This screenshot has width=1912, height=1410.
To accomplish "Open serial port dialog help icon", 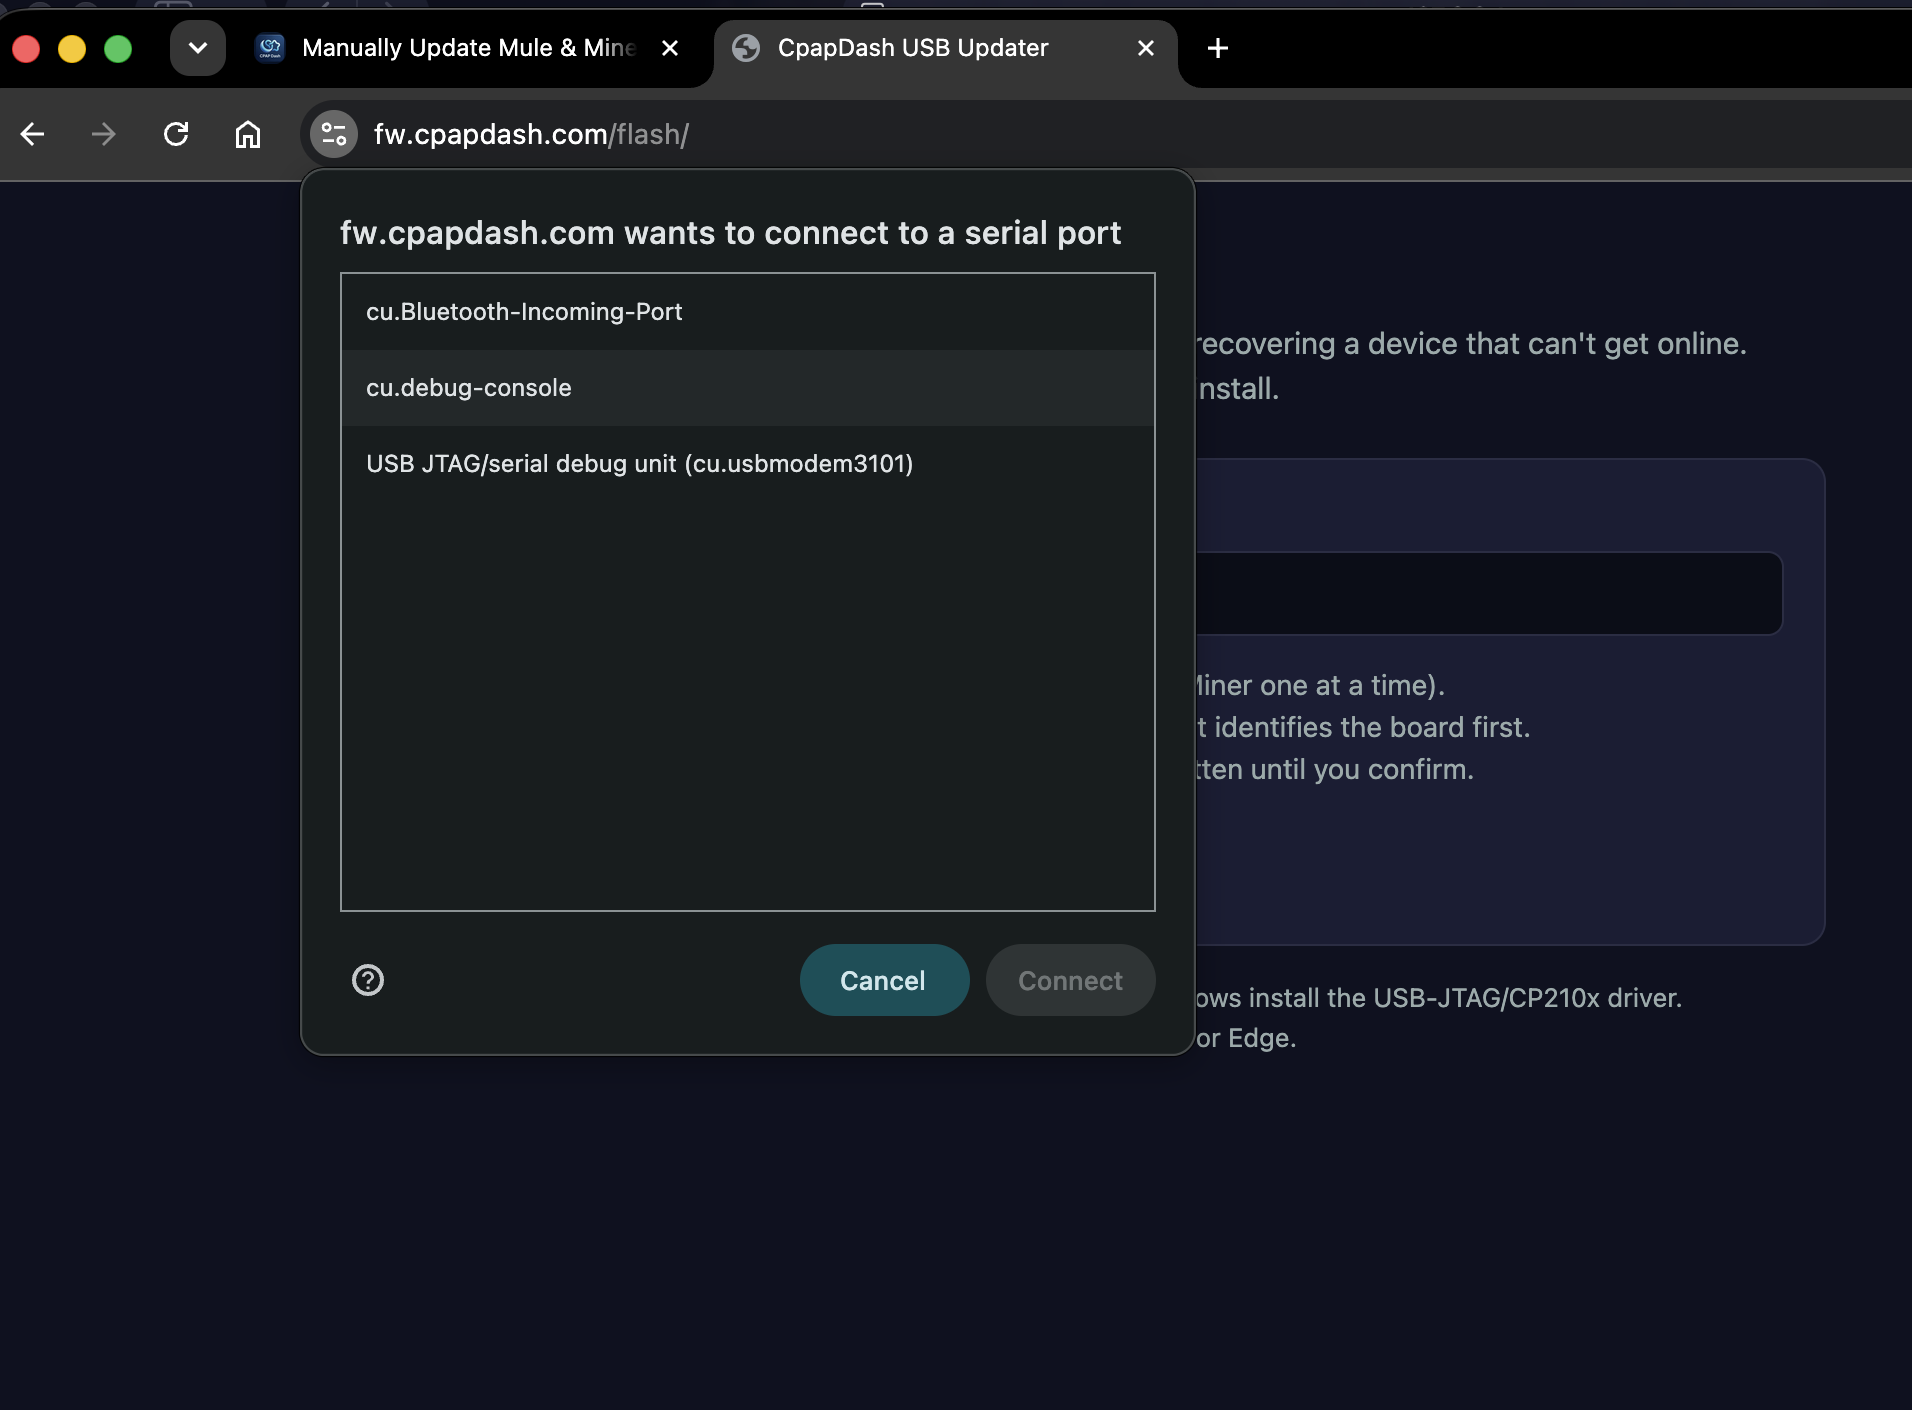I will [x=368, y=980].
